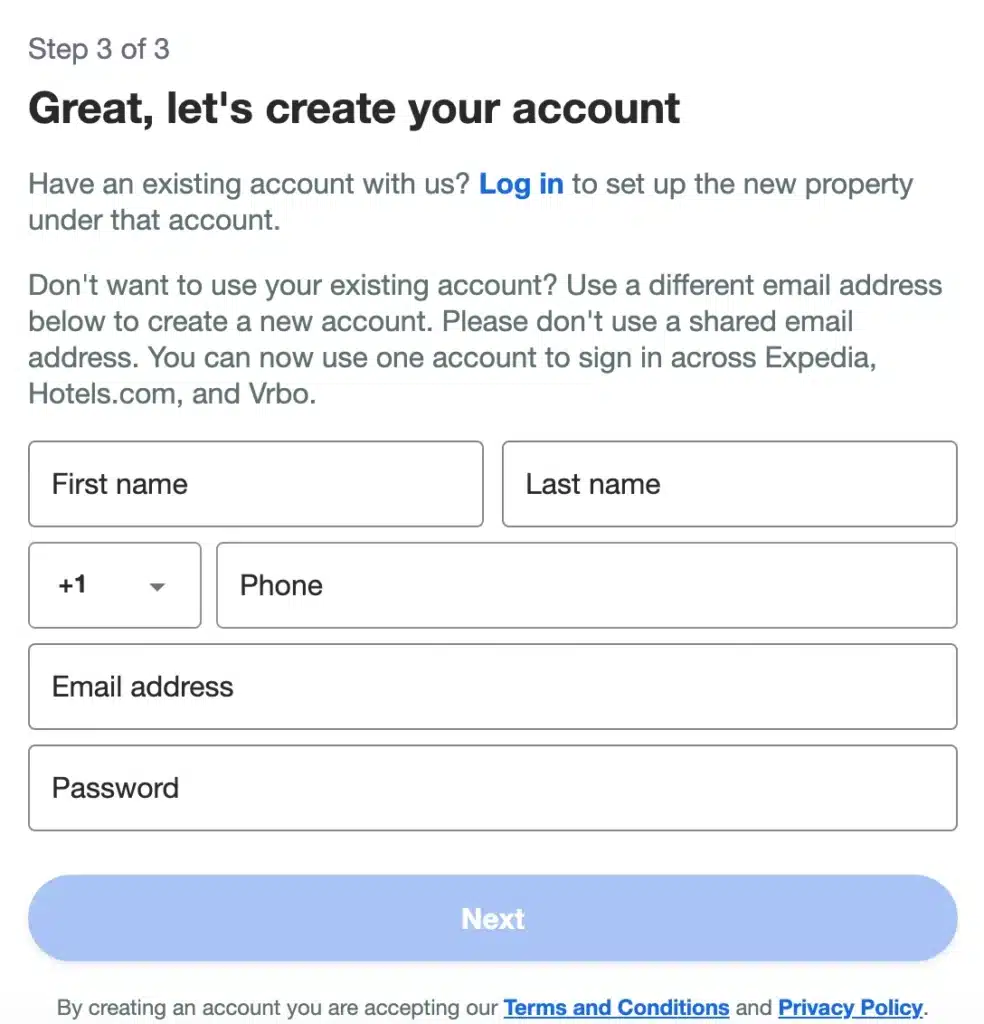Select the Phone number input

586,585
